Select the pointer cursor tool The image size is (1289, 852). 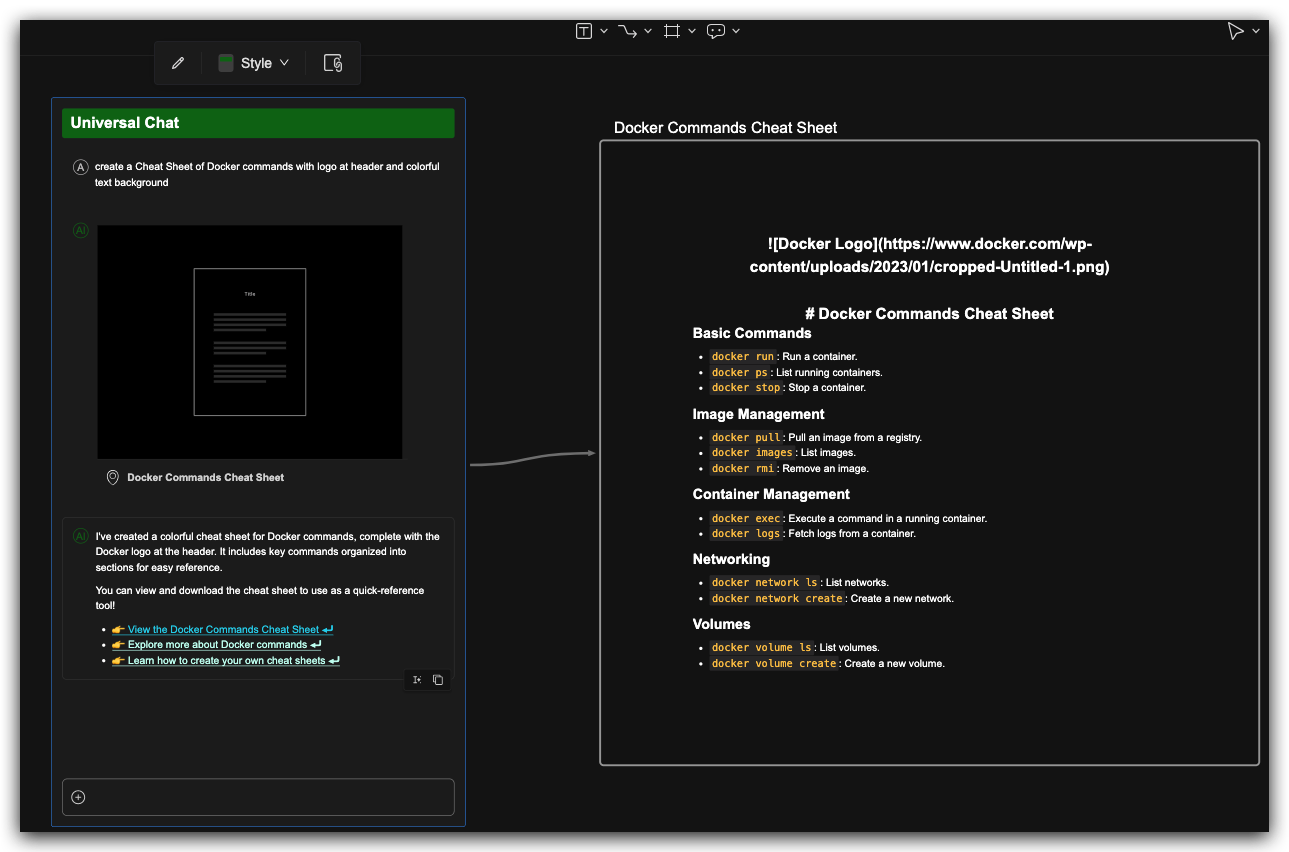click(x=1236, y=31)
